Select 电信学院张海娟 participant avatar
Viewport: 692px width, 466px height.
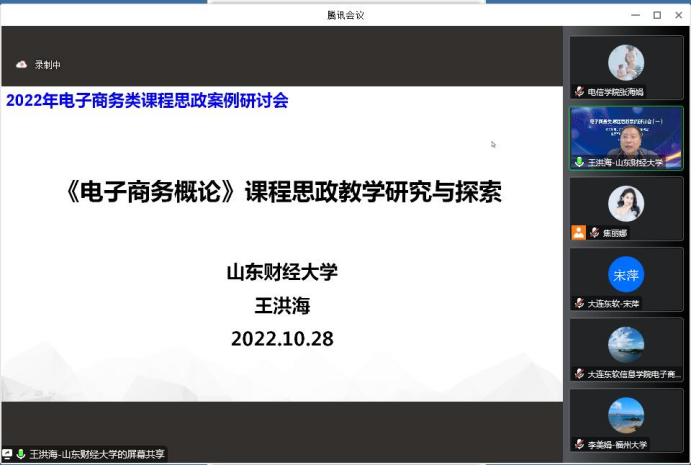(x=626, y=63)
